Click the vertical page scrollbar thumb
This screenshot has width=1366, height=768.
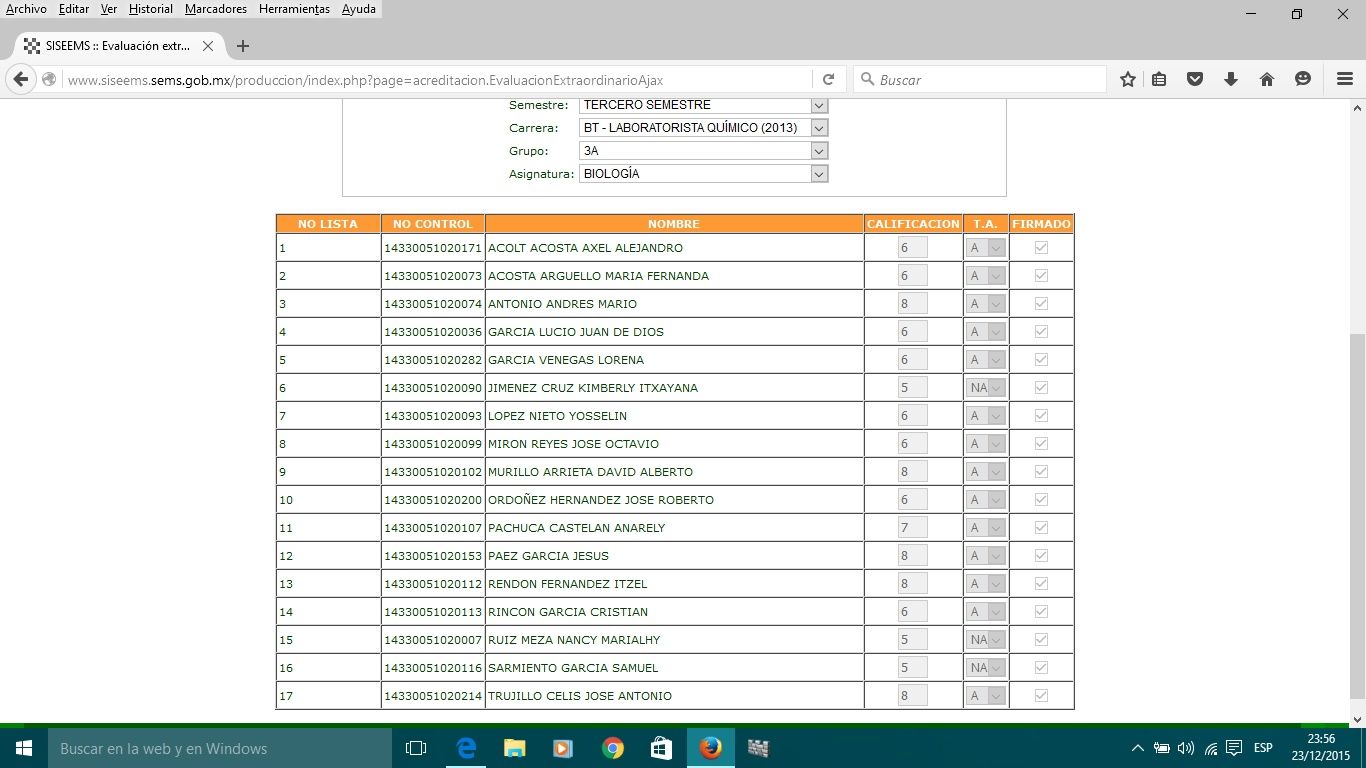coord(1357,516)
